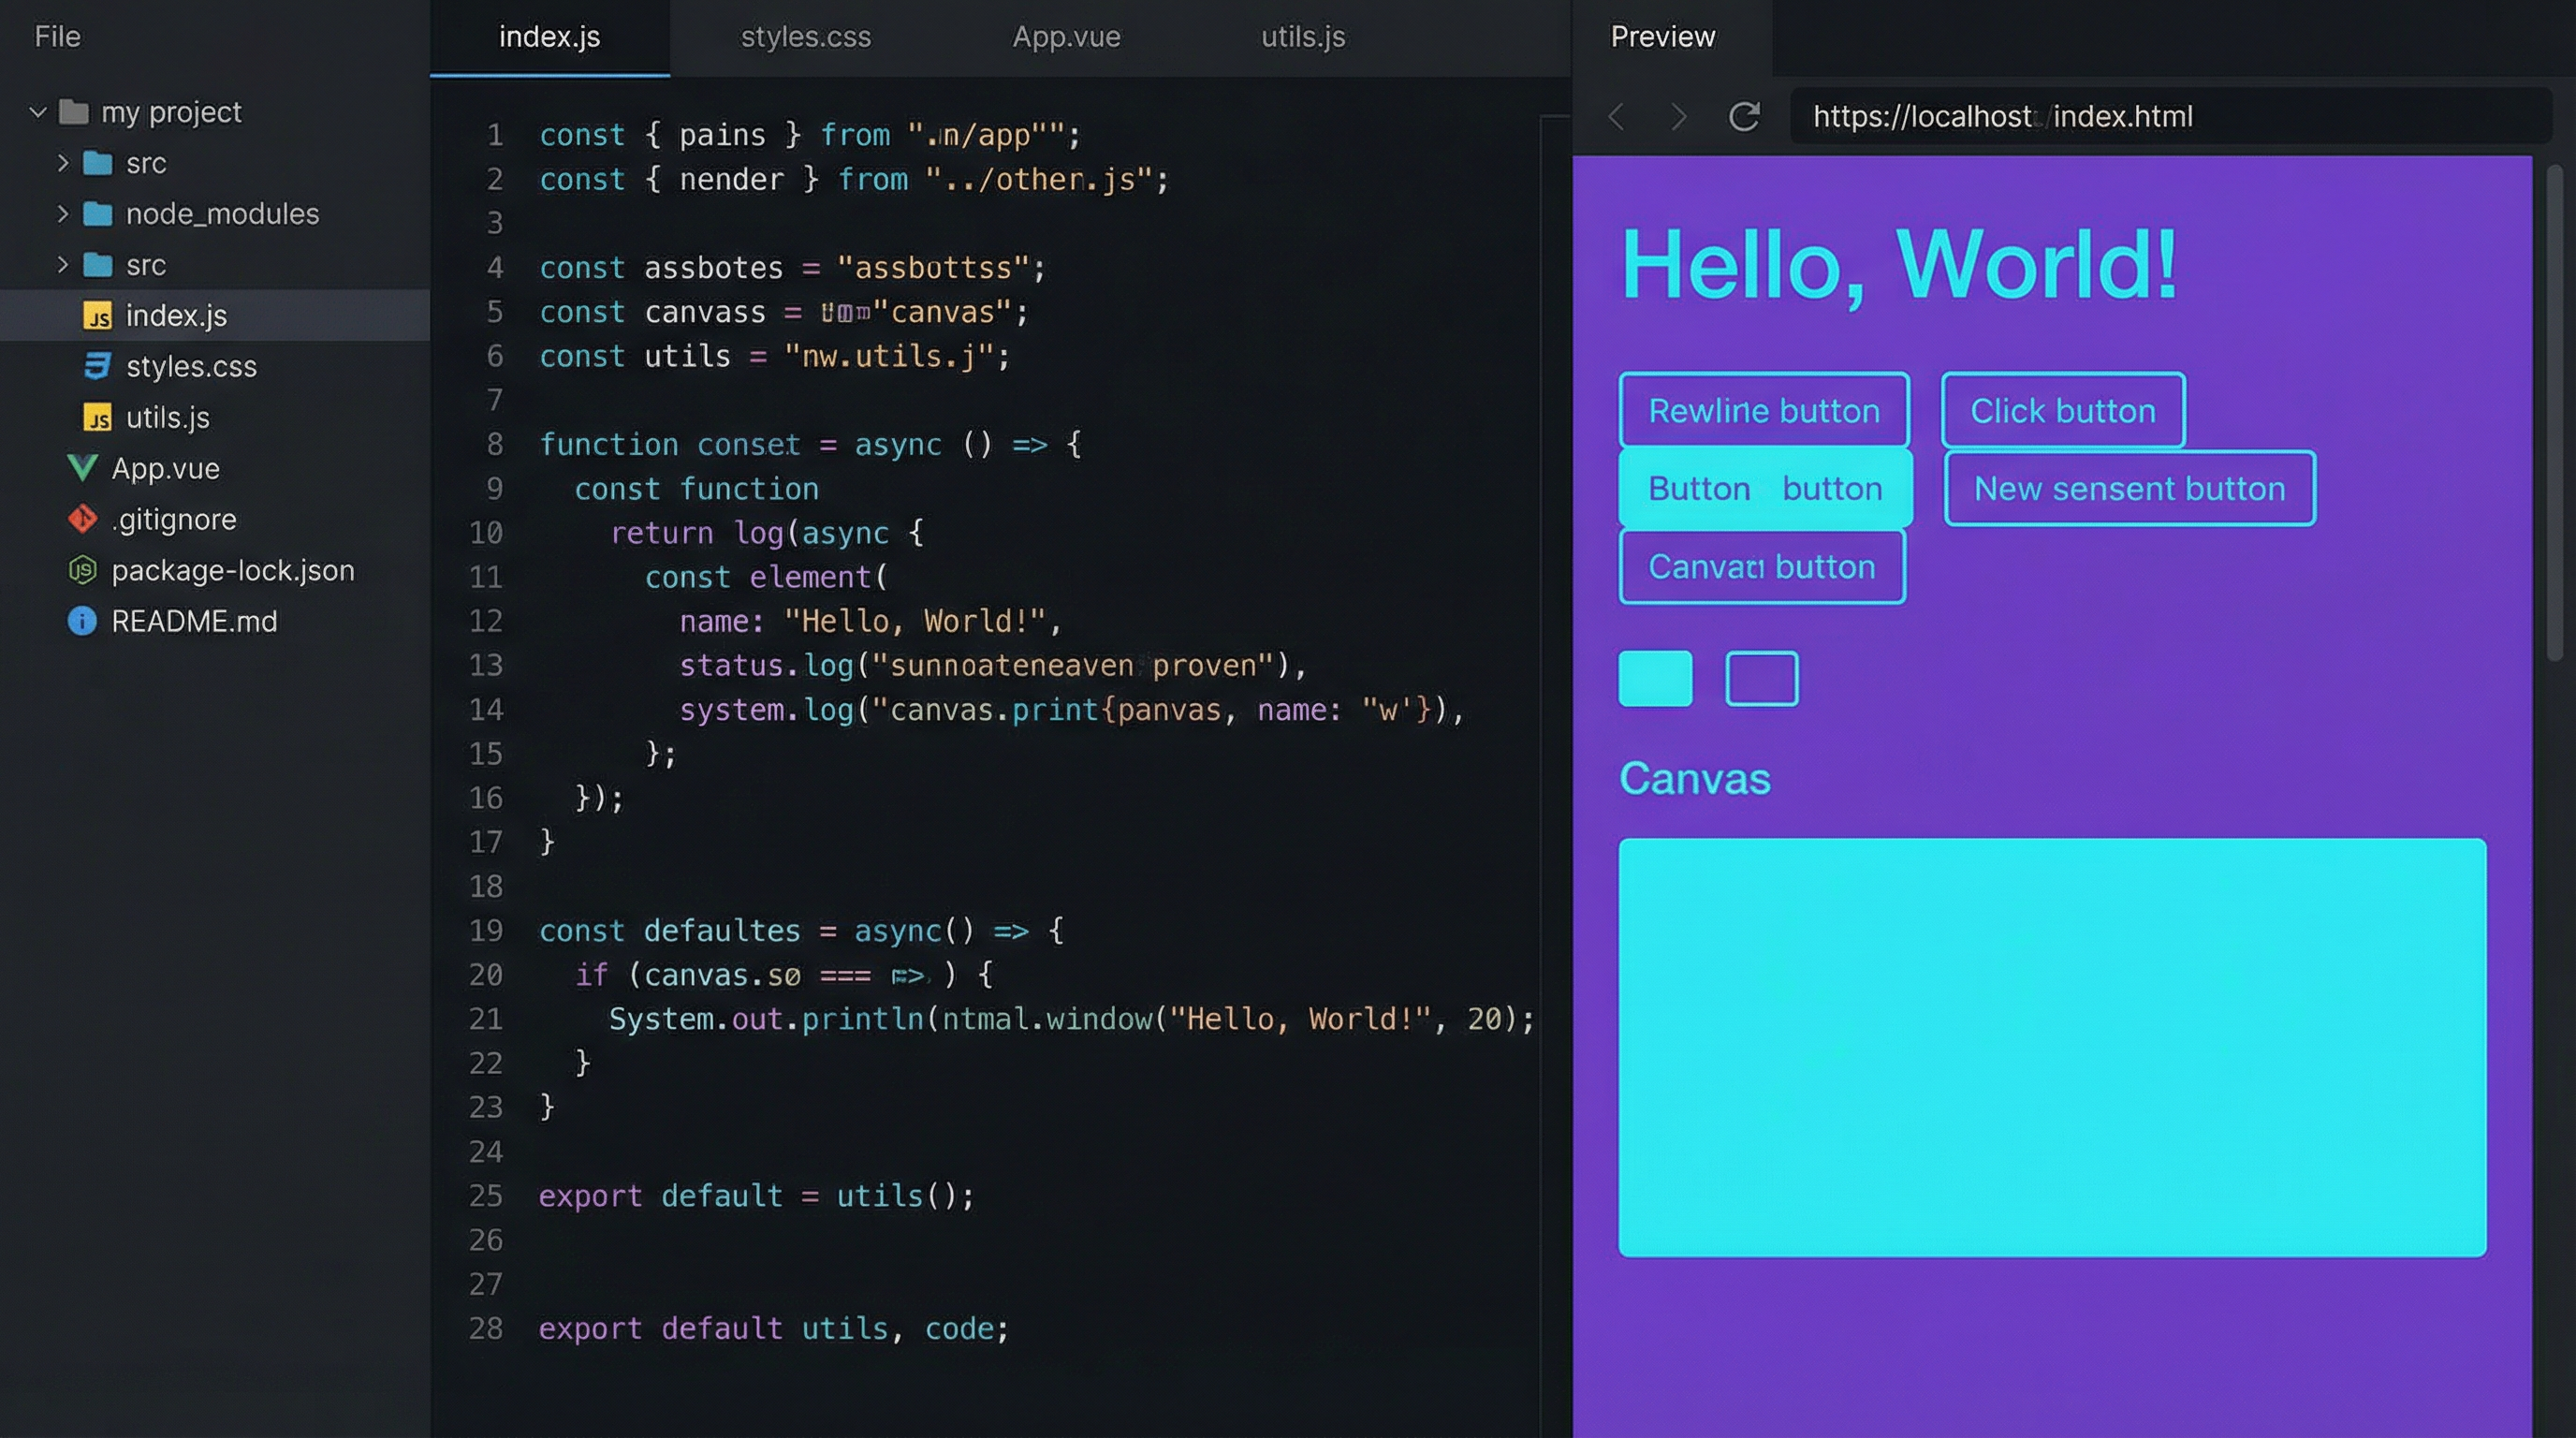Click the back navigation arrow in Preview
2576x1438 pixels.
[1616, 117]
